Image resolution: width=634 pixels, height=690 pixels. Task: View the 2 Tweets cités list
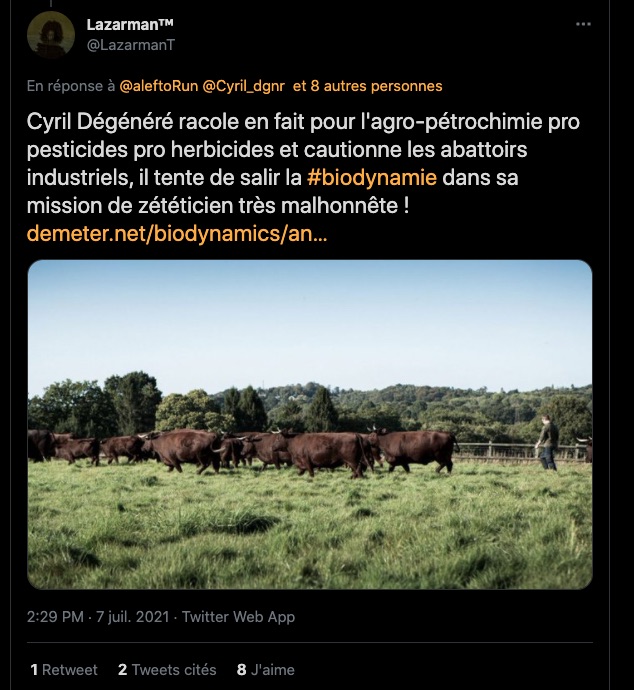tap(167, 670)
